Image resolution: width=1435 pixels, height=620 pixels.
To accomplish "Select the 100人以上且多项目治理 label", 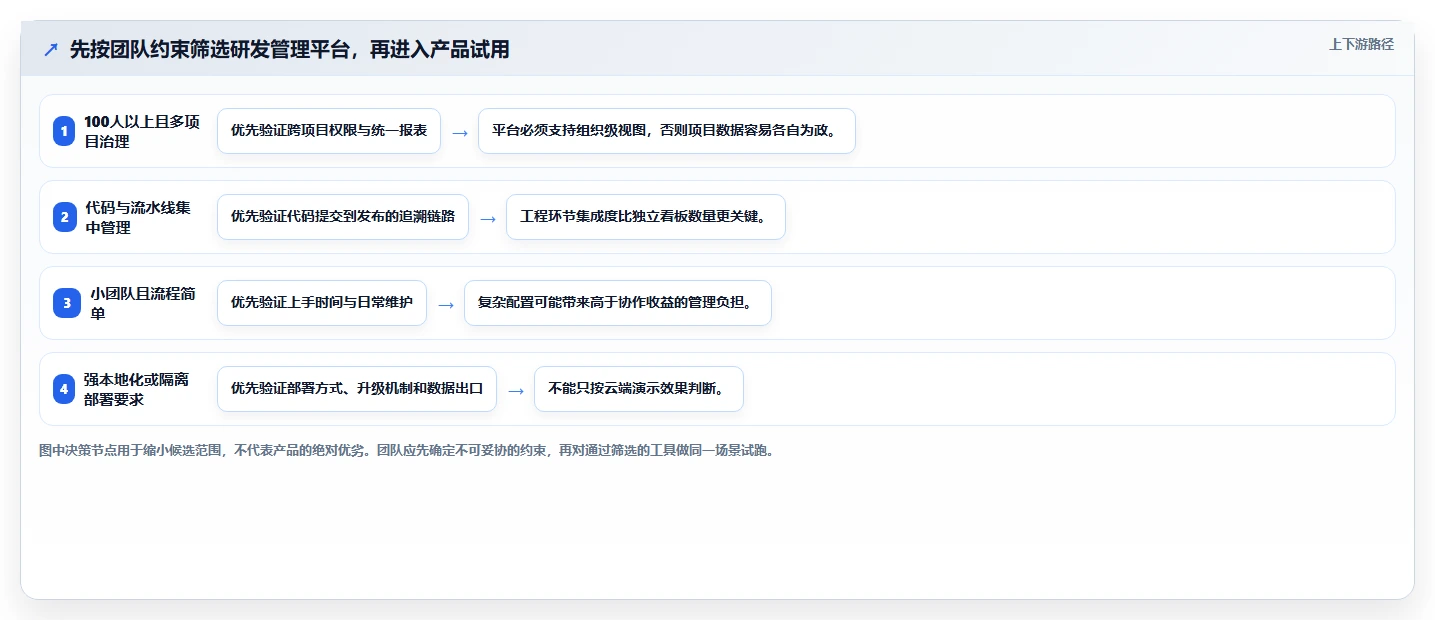I will tap(143, 131).
